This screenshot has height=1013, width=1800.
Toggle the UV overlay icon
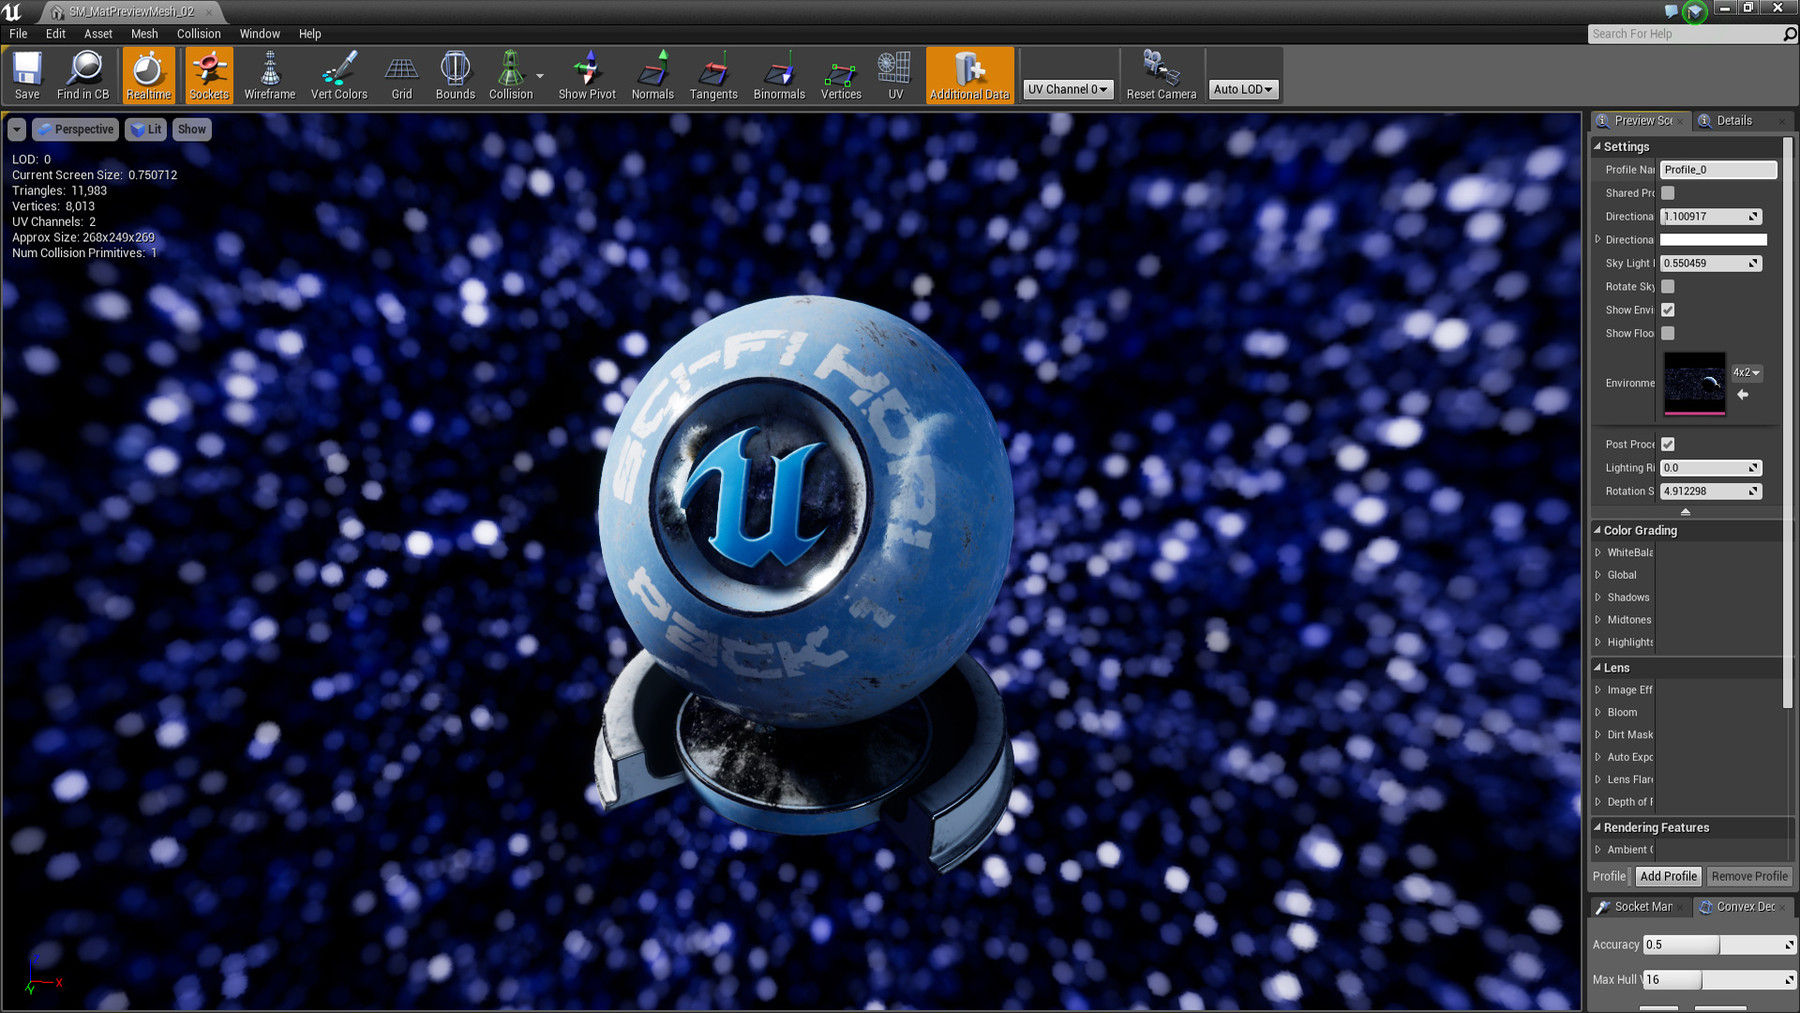point(895,75)
